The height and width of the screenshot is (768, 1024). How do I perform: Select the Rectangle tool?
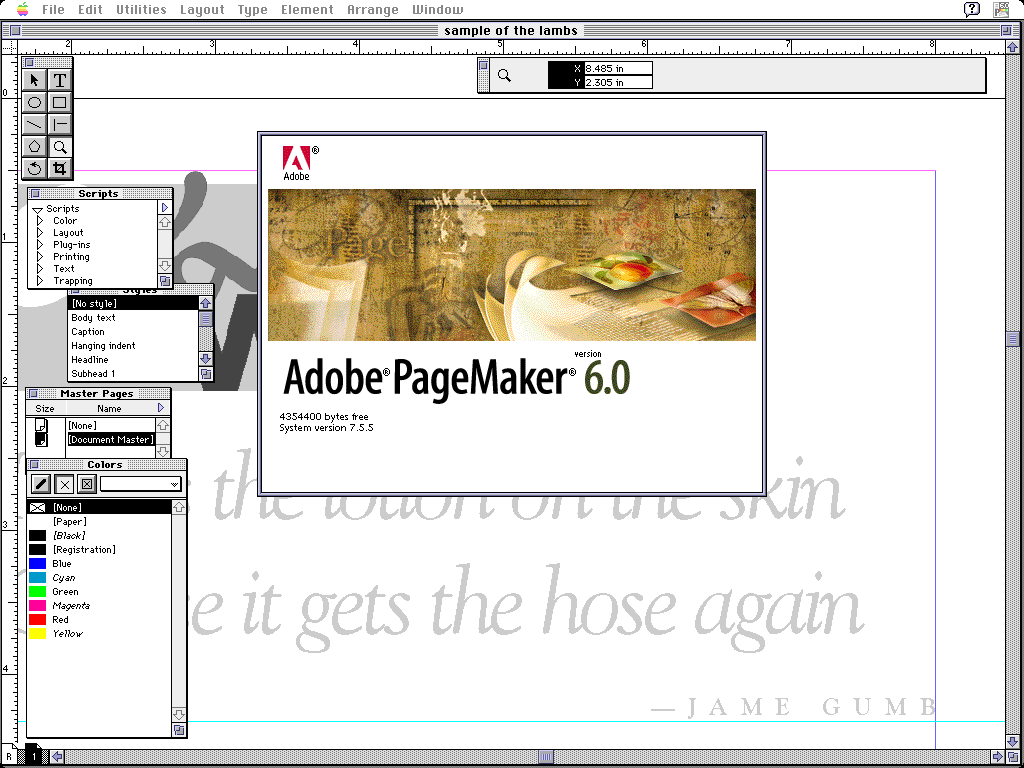tap(59, 103)
